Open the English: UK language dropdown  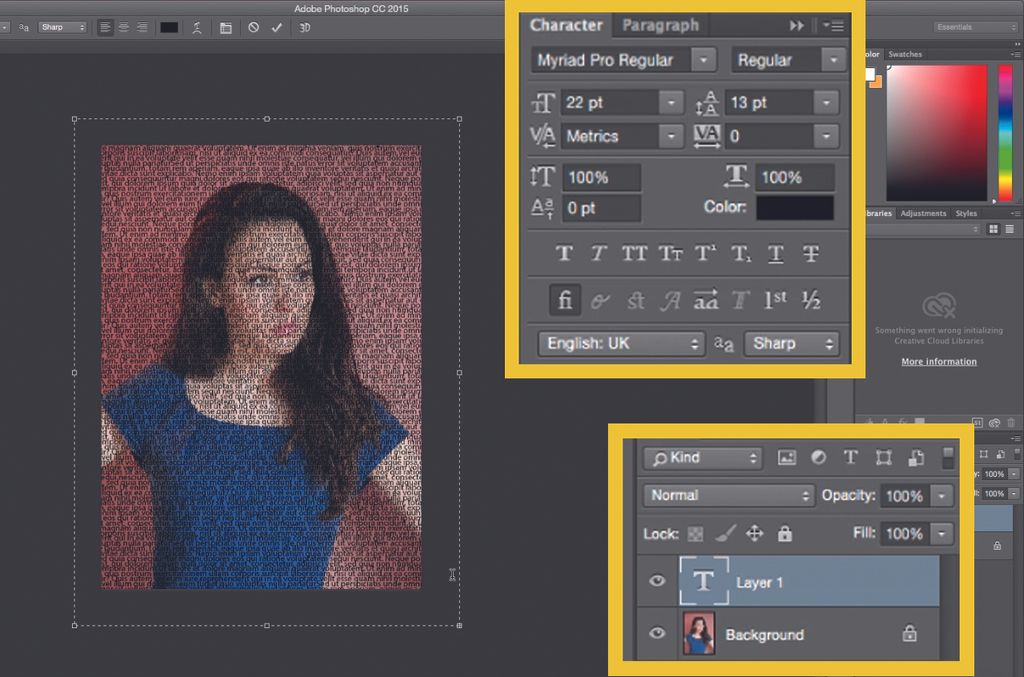tap(620, 343)
